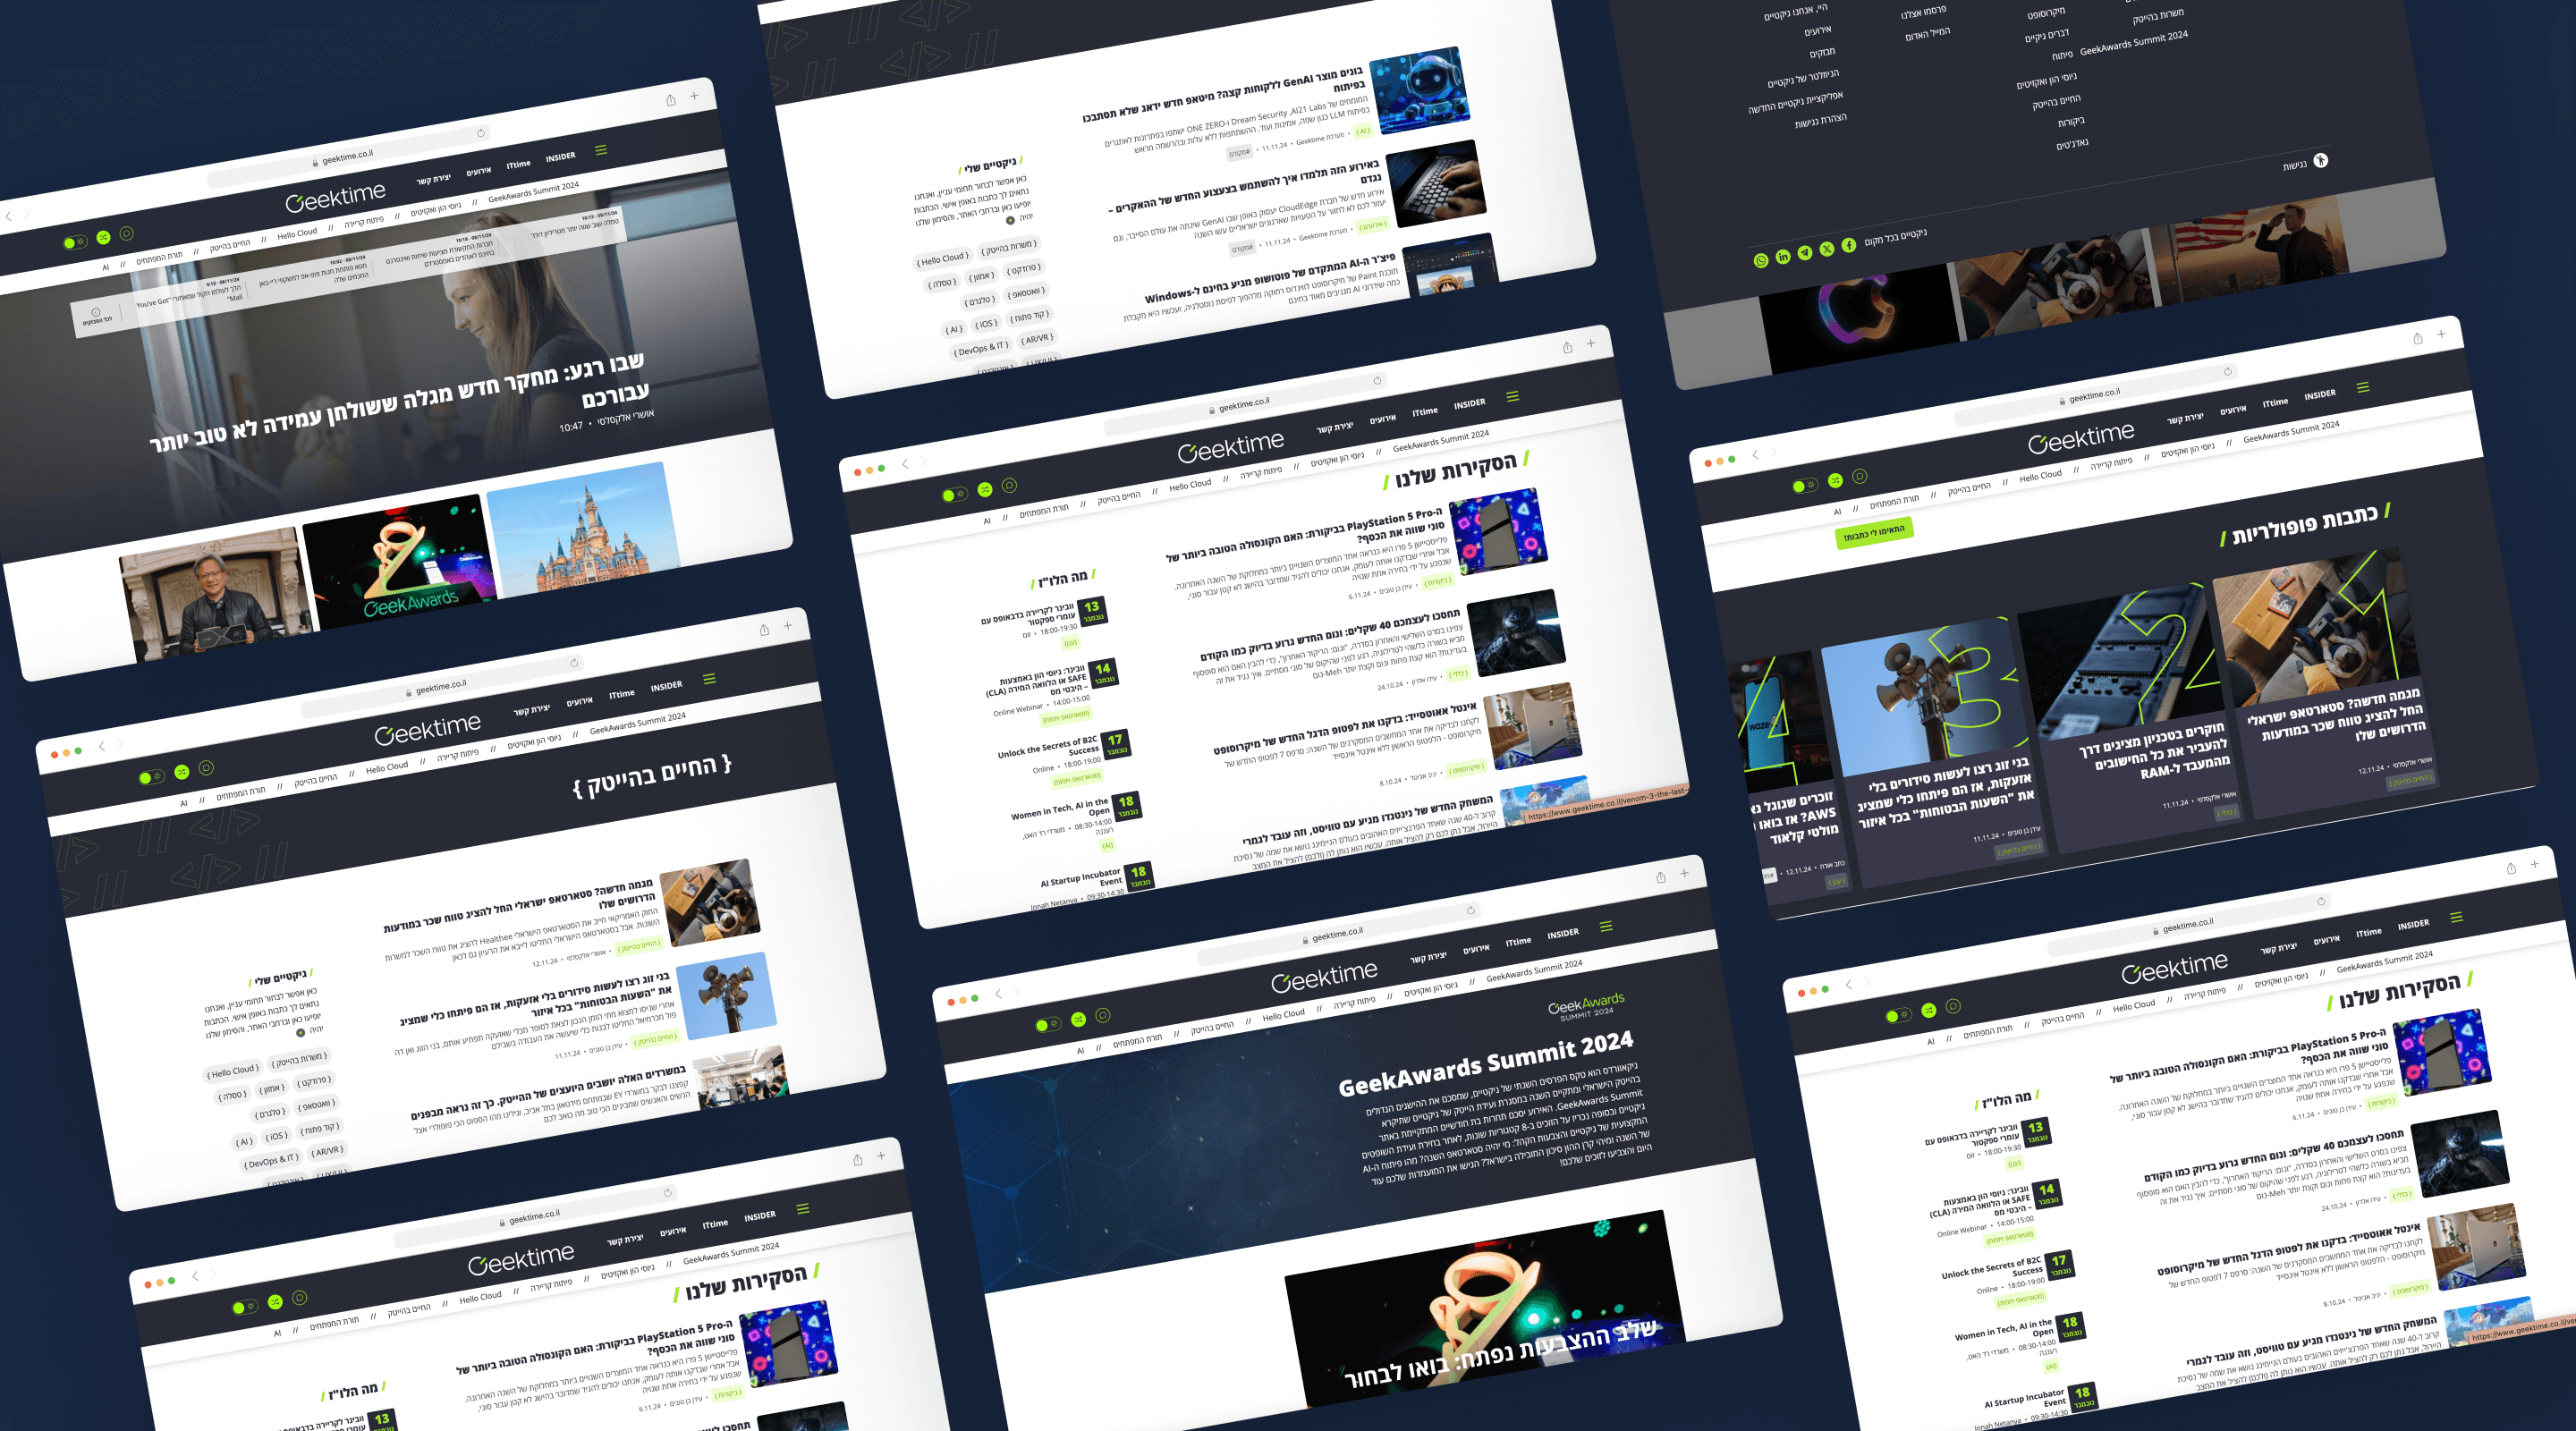Image resolution: width=2576 pixels, height=1431 pixels.
Task: Open hamburger menu in GeekAwards Summit 2024 page window
Action: 1606,927
